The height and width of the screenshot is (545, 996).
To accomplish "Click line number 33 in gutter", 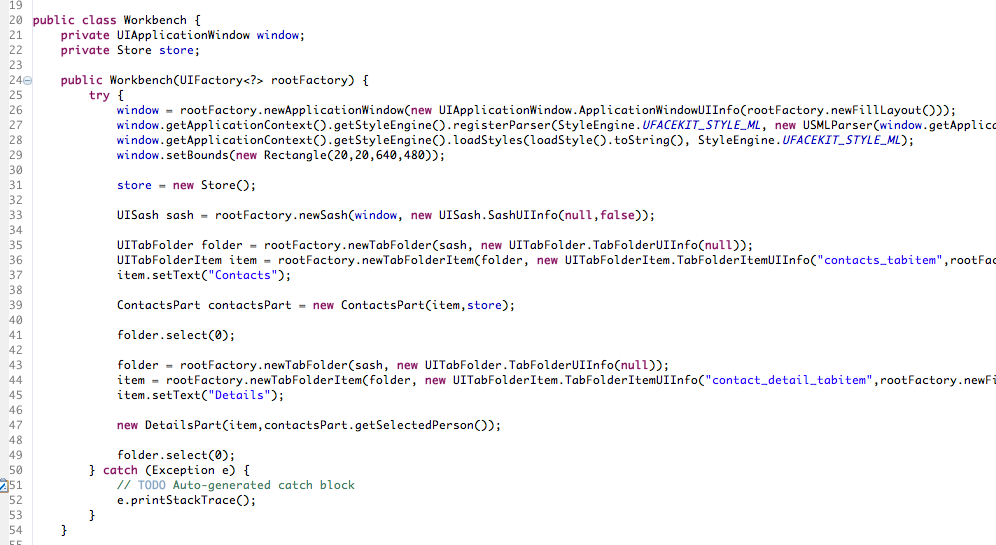I will pos(15,215).
